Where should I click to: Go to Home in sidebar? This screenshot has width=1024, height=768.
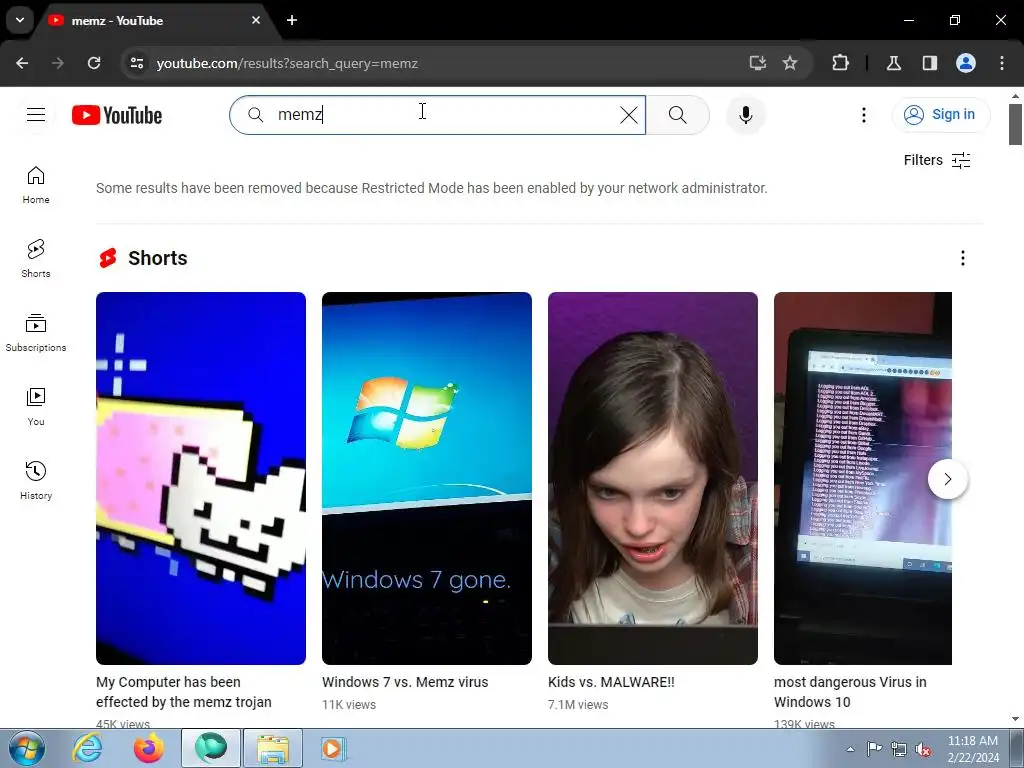click(x=36, y=185)
